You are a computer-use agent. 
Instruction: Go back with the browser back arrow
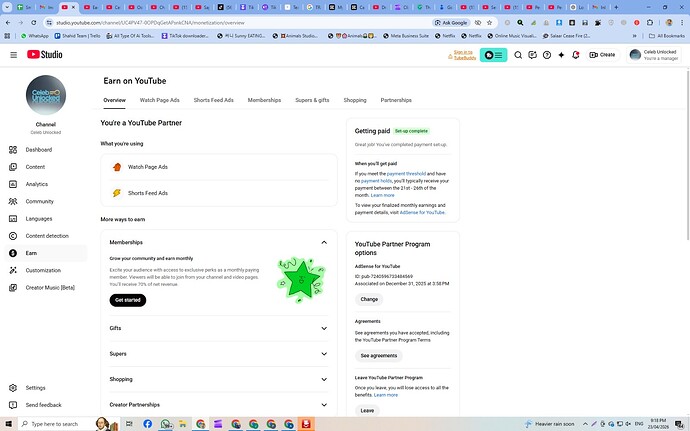point(8,22)
